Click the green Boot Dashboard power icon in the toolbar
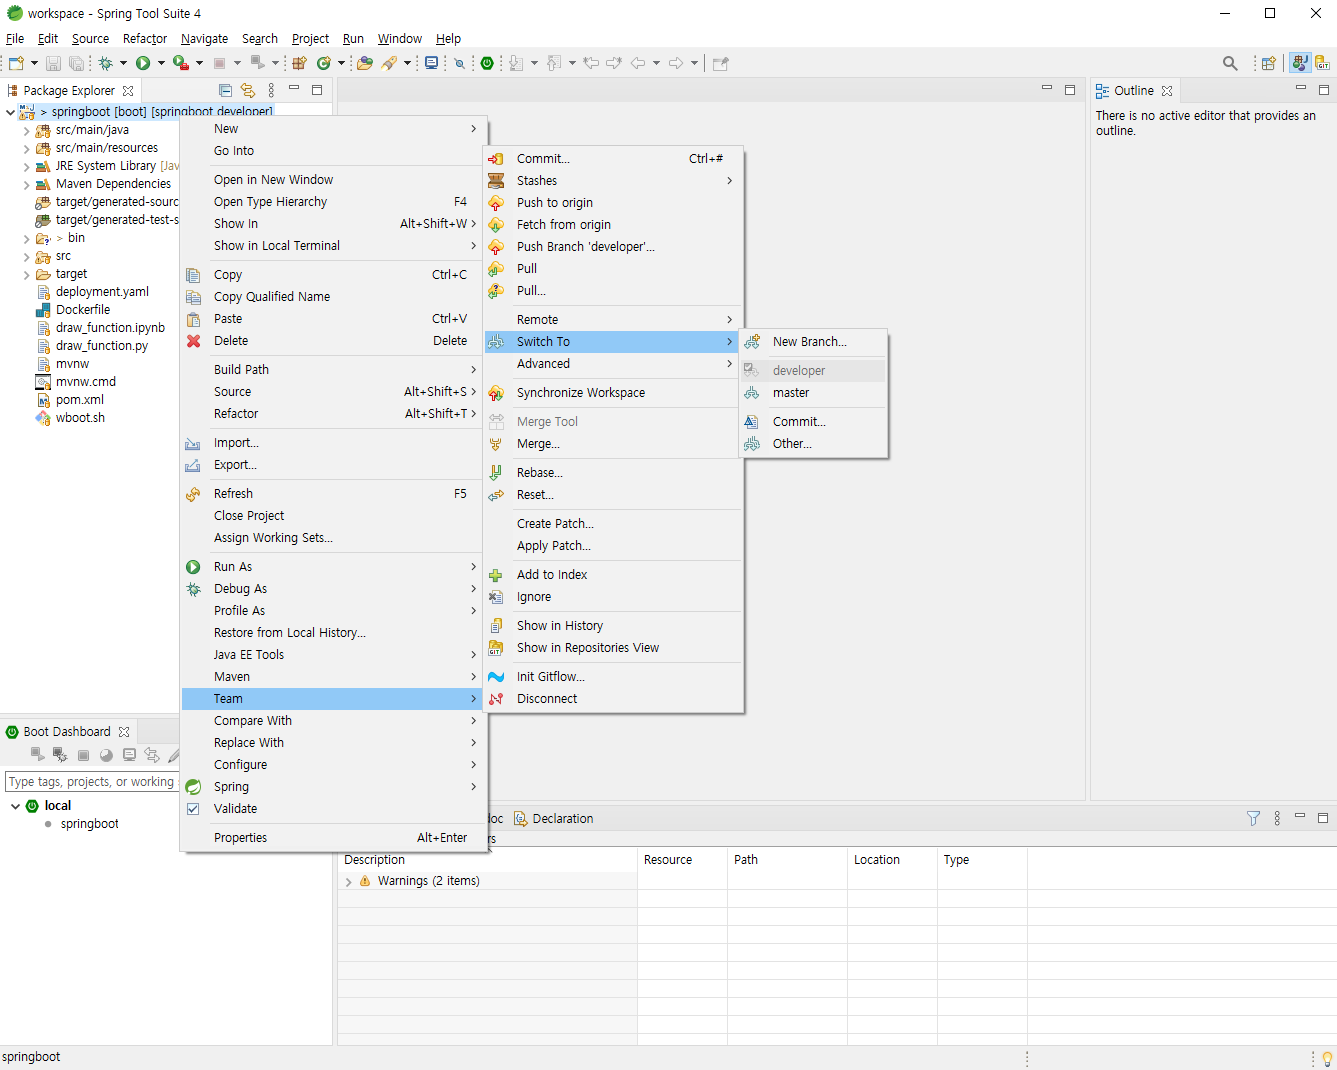Viewport: 1337px width, 1070px height. (x=487, y=63)
